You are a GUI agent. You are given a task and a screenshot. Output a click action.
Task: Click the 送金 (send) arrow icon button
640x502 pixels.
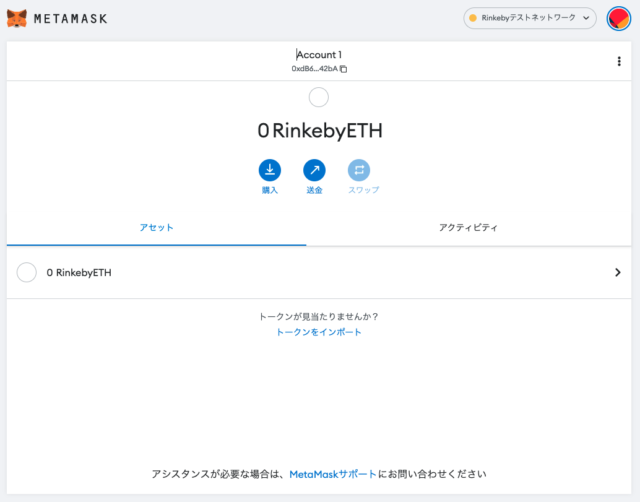click(314, 170)
